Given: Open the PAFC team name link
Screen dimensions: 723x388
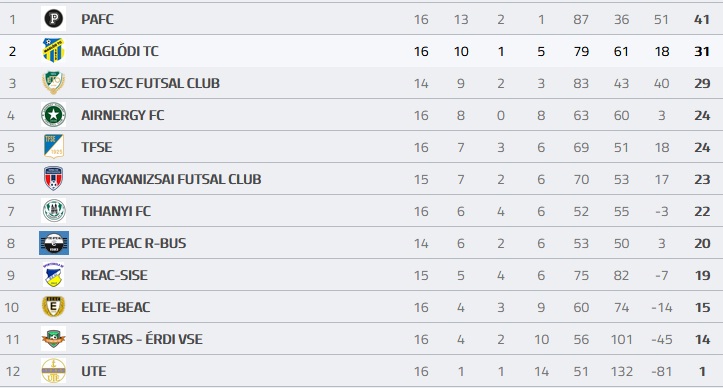Looking at the screenshot, I should coord(97,19).
